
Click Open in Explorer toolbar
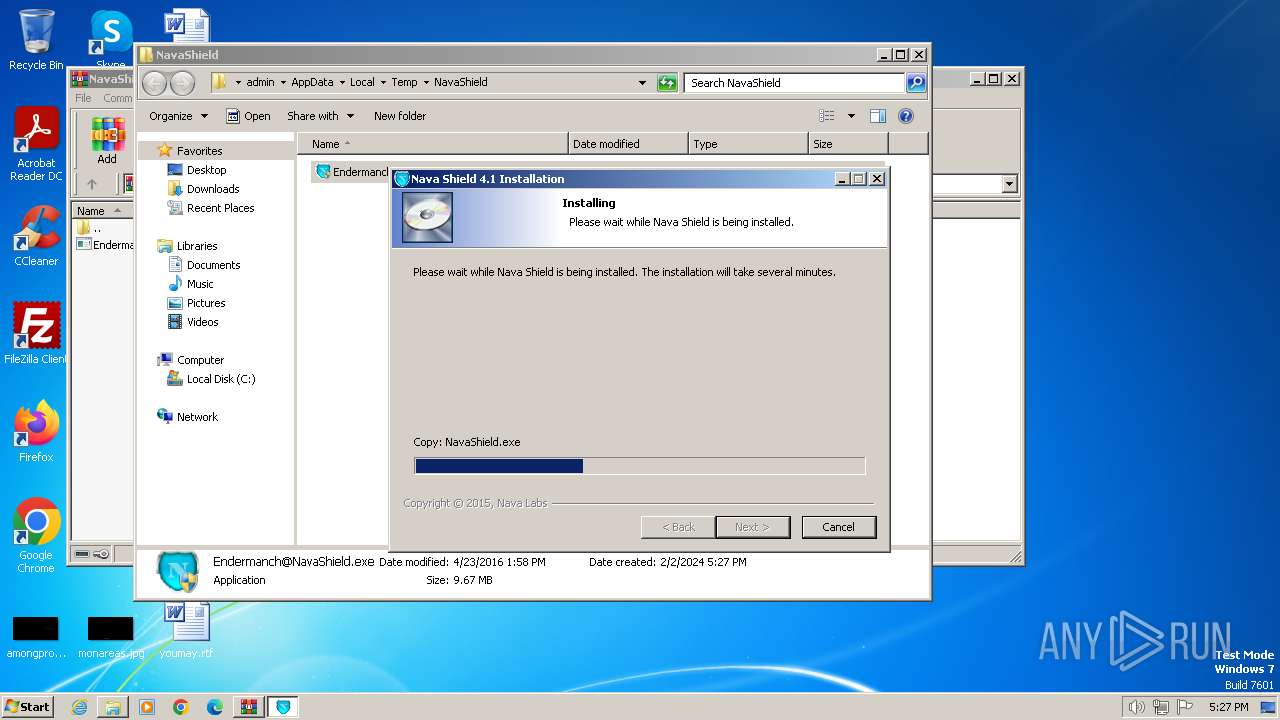pyautogui.click(x=248, y=116)
